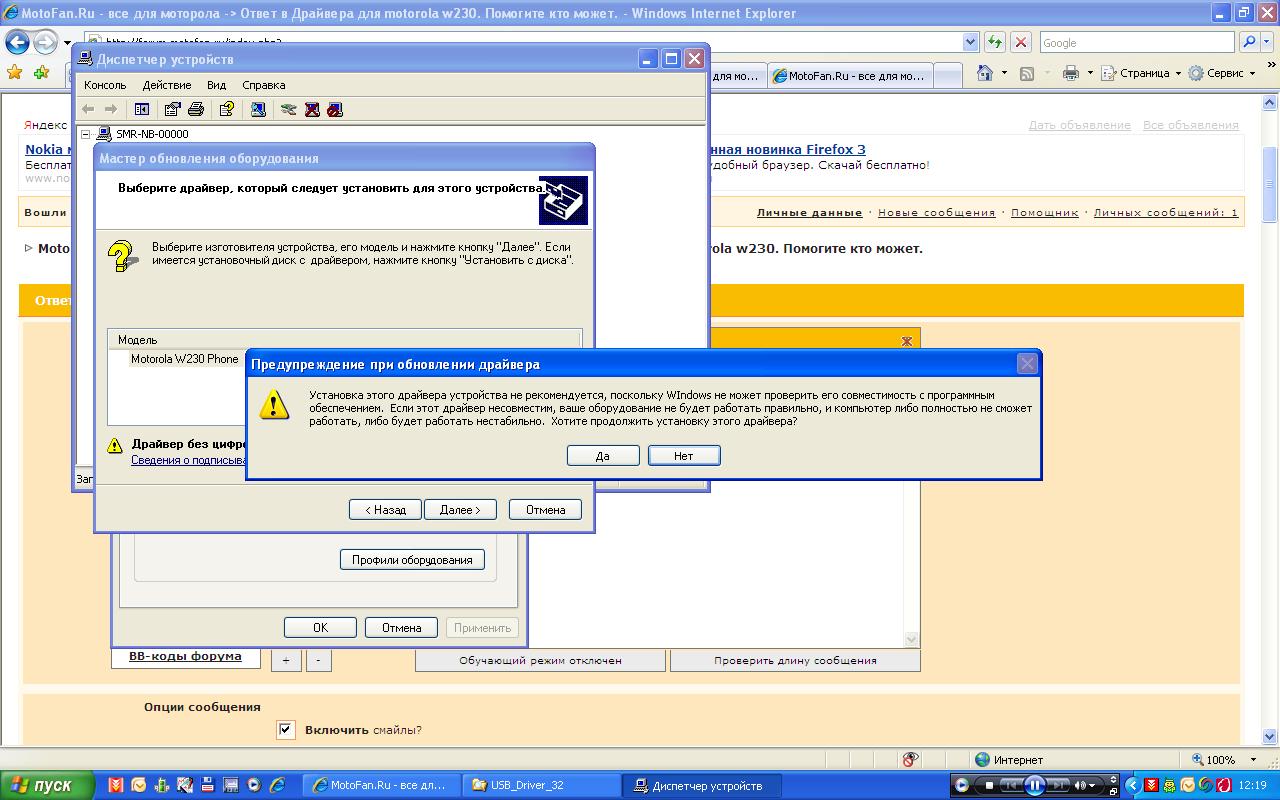The width and height of the screenshot is (1280, 800).
Task: Click IE Back navigation button
Action: click(18, 43)
